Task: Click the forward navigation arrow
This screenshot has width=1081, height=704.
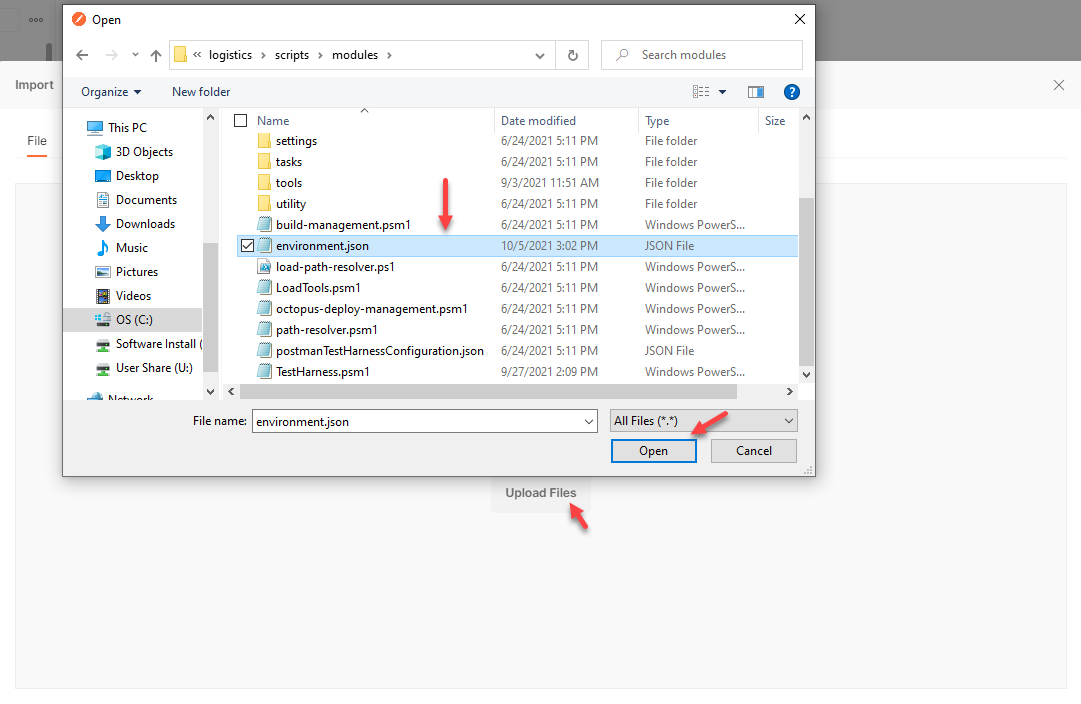Action: pyautogui.click(x=111, y=55)
